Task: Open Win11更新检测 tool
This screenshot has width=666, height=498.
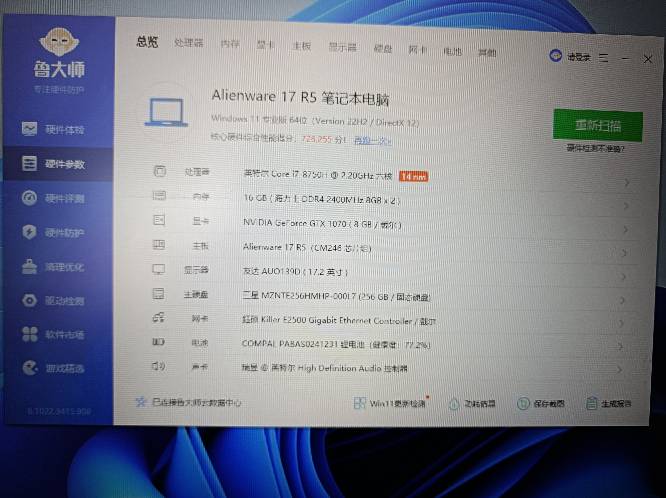Action: coord(389,403)
